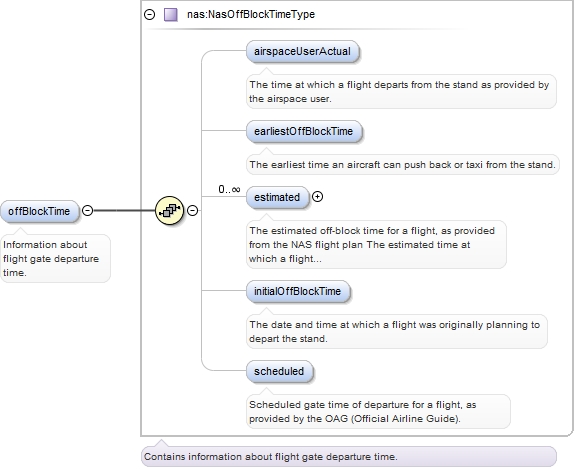Collapse the nas:NasOffBlockTimeType box
The width and height of the screenshot is (575, 470).
coord(150,15)
